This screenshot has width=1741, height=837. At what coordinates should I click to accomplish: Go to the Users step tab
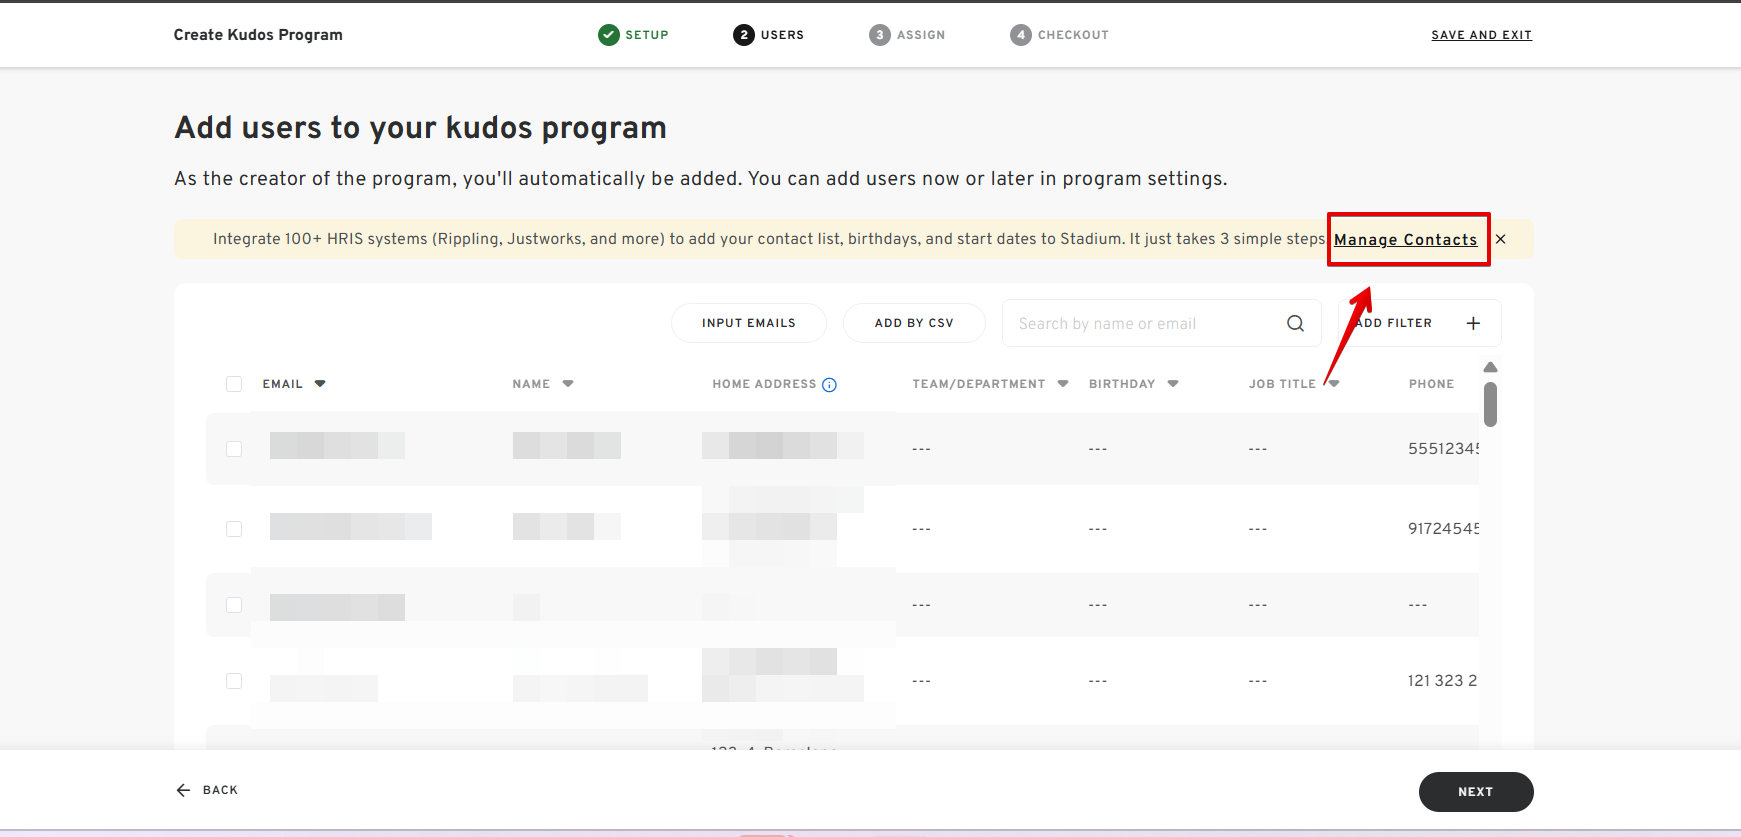click(x=768, y=35)
